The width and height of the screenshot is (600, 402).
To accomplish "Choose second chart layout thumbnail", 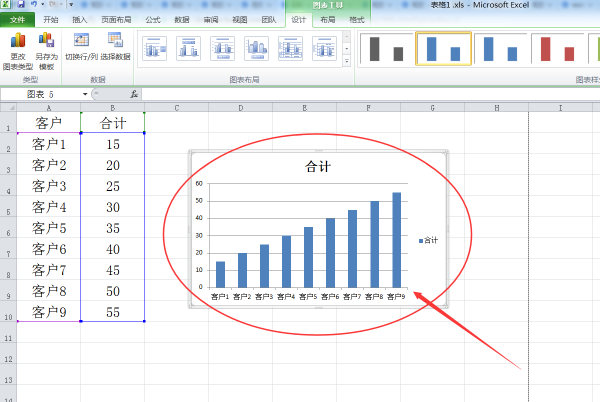I will [189, 49].
